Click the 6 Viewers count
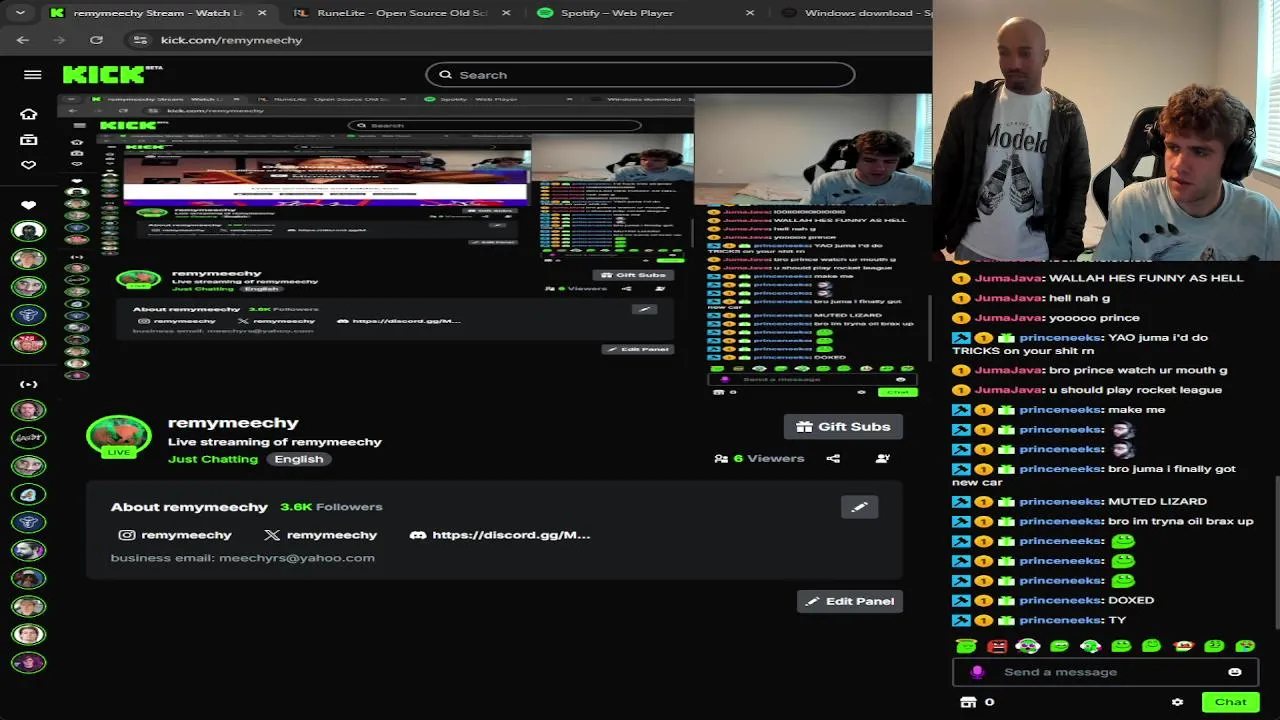Image resolution: width=1280 pixels, height=720 pixels. (769, 459)
